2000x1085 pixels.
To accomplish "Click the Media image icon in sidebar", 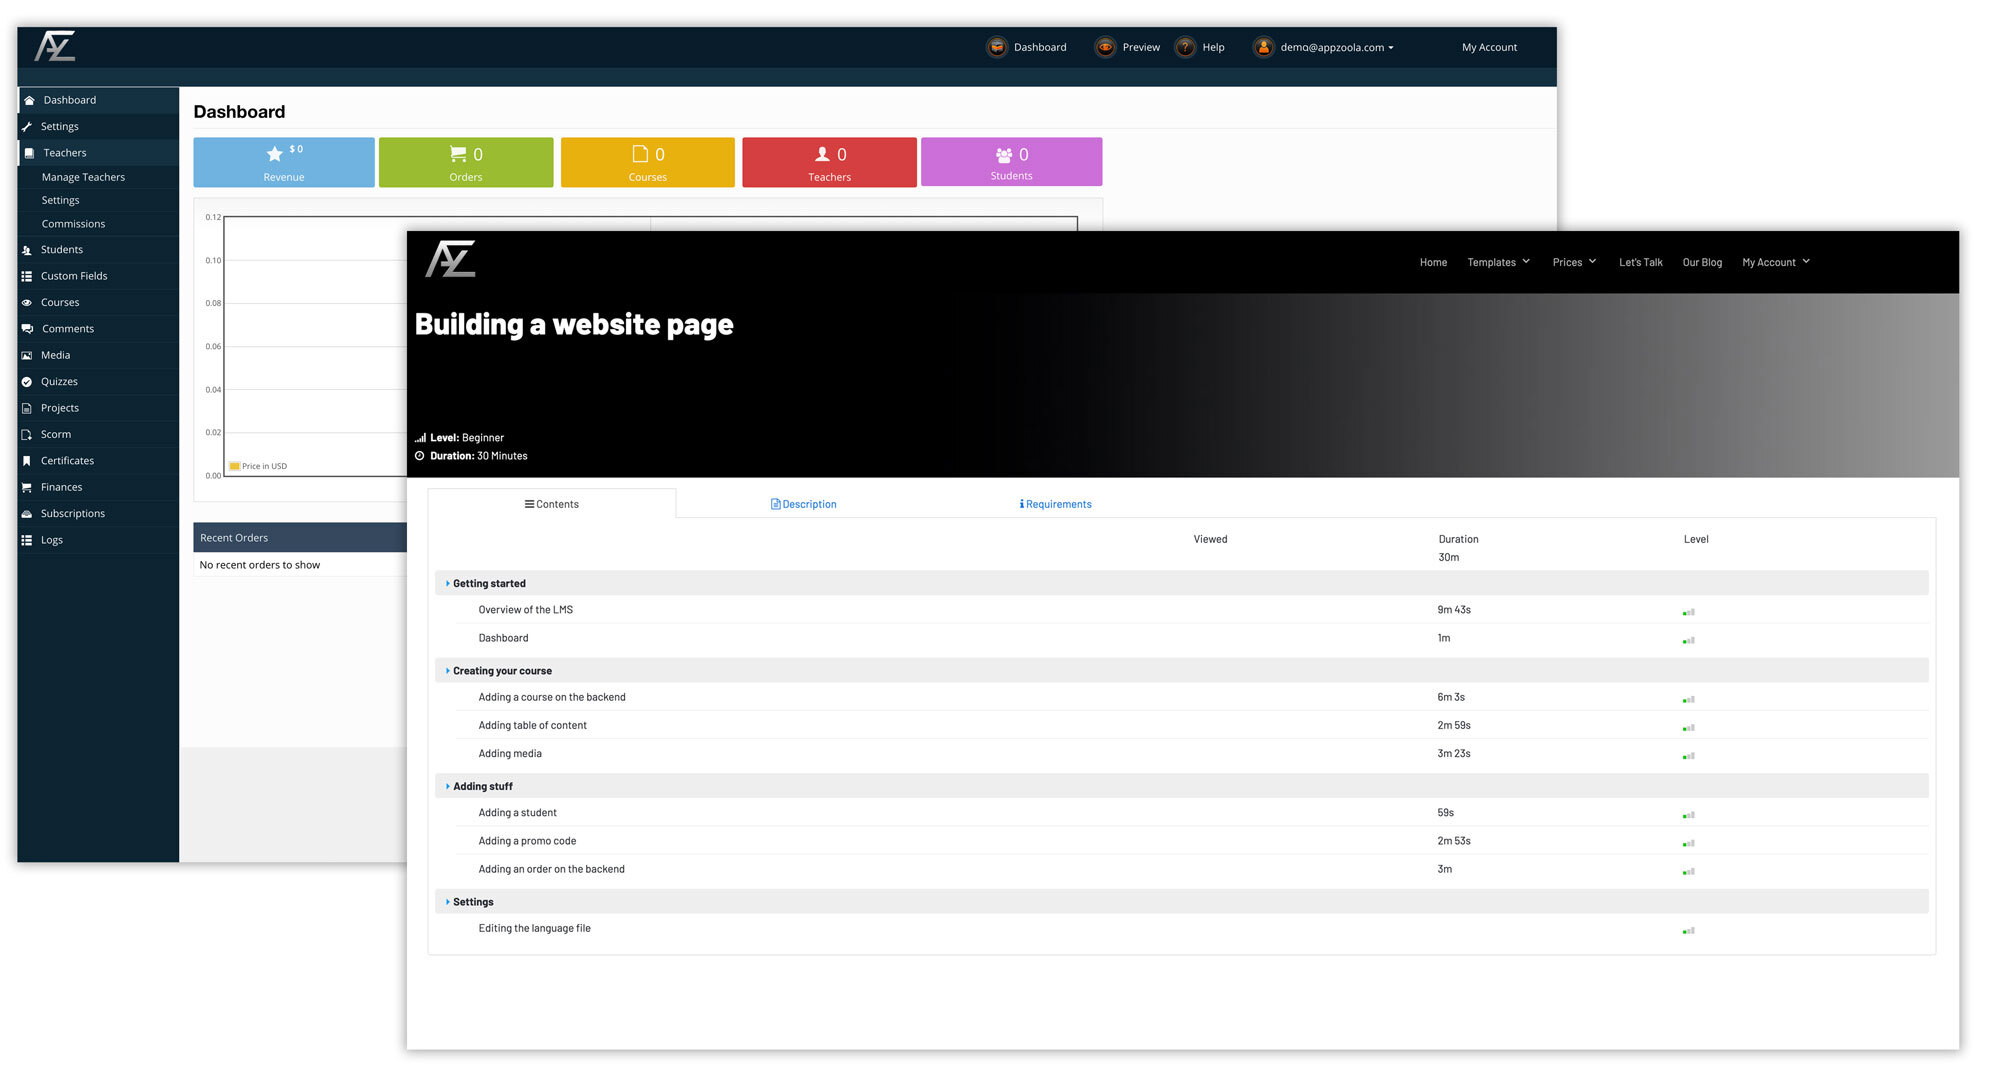I will point(27,356).
